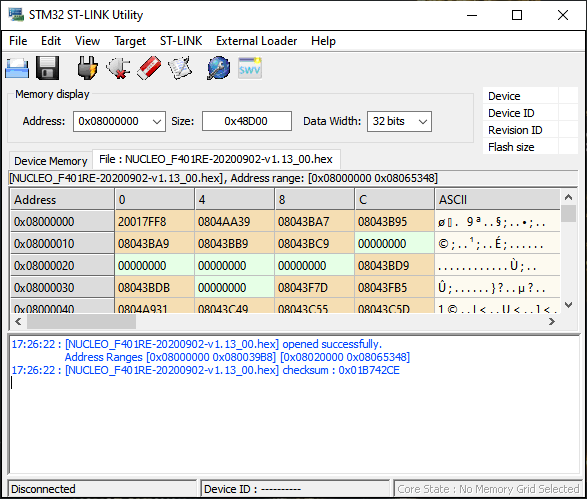This screenshot has height=499, width=587.
Task: Select memory cell 20017FF8
Action: point(154,222)
